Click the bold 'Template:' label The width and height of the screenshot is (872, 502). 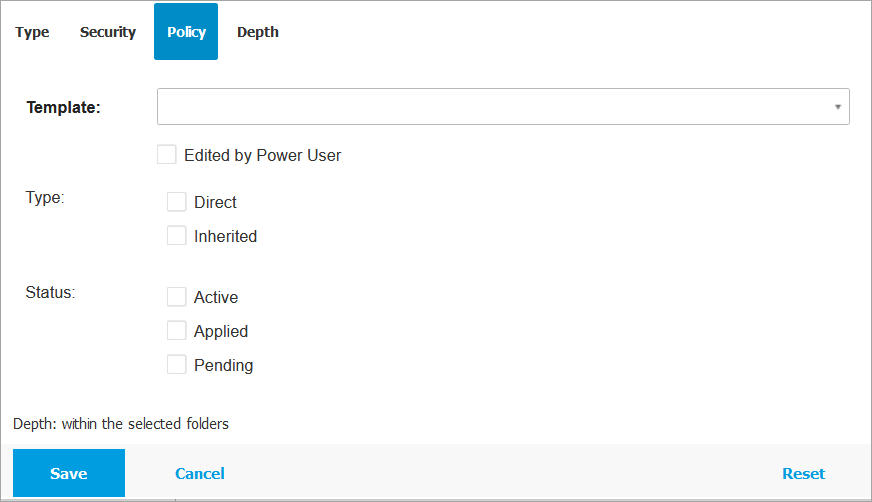tap(64, 107)
